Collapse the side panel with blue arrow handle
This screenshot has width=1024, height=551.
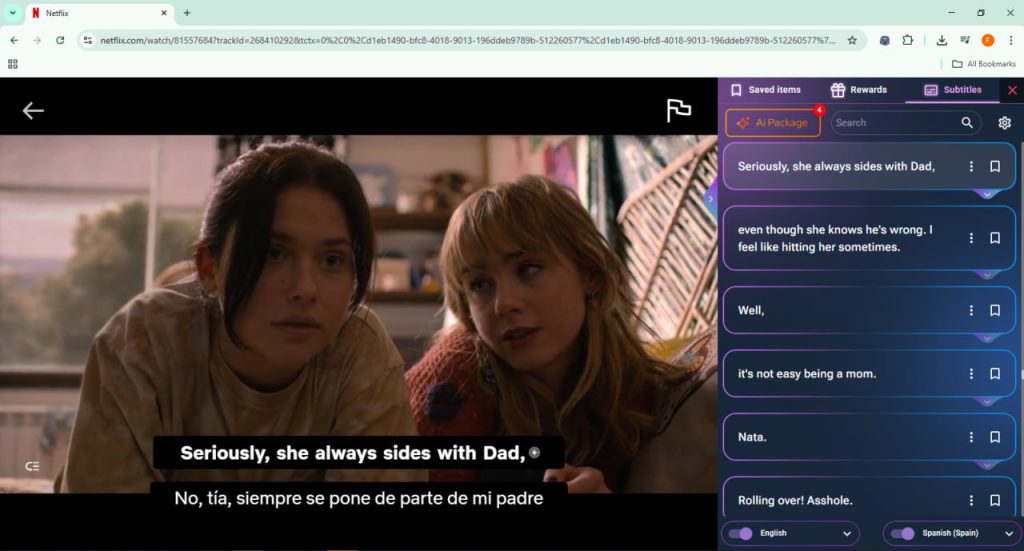tap(711, 199)
